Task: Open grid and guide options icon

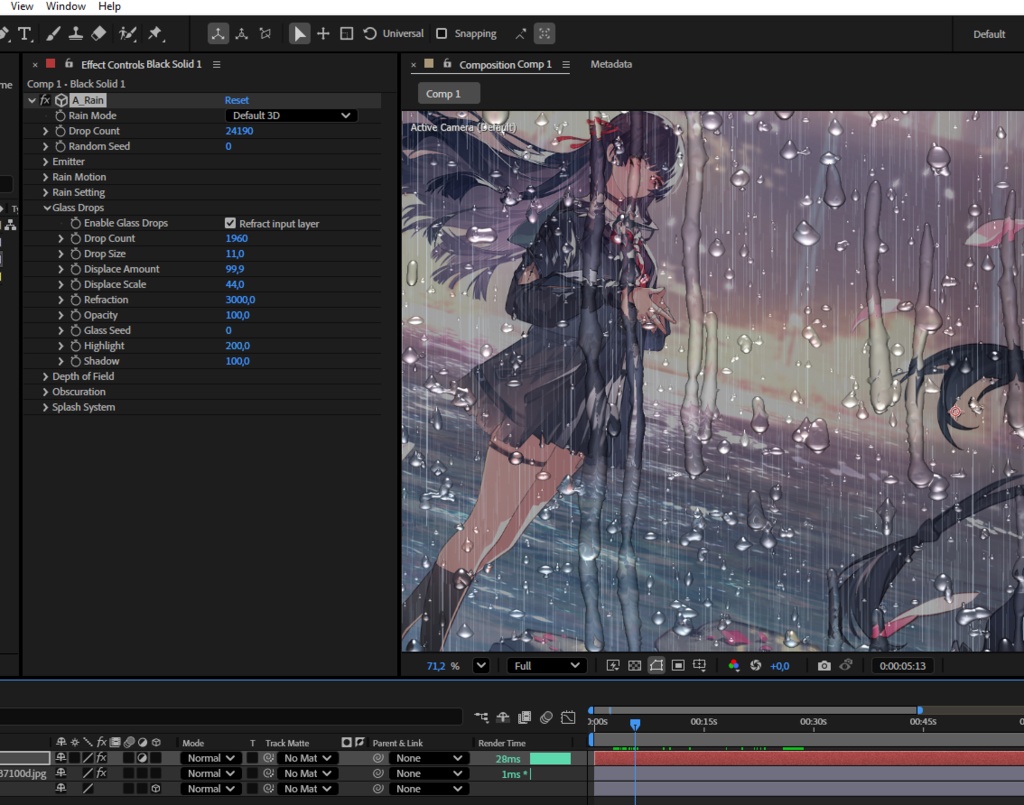Action: [x=699, y=666]
